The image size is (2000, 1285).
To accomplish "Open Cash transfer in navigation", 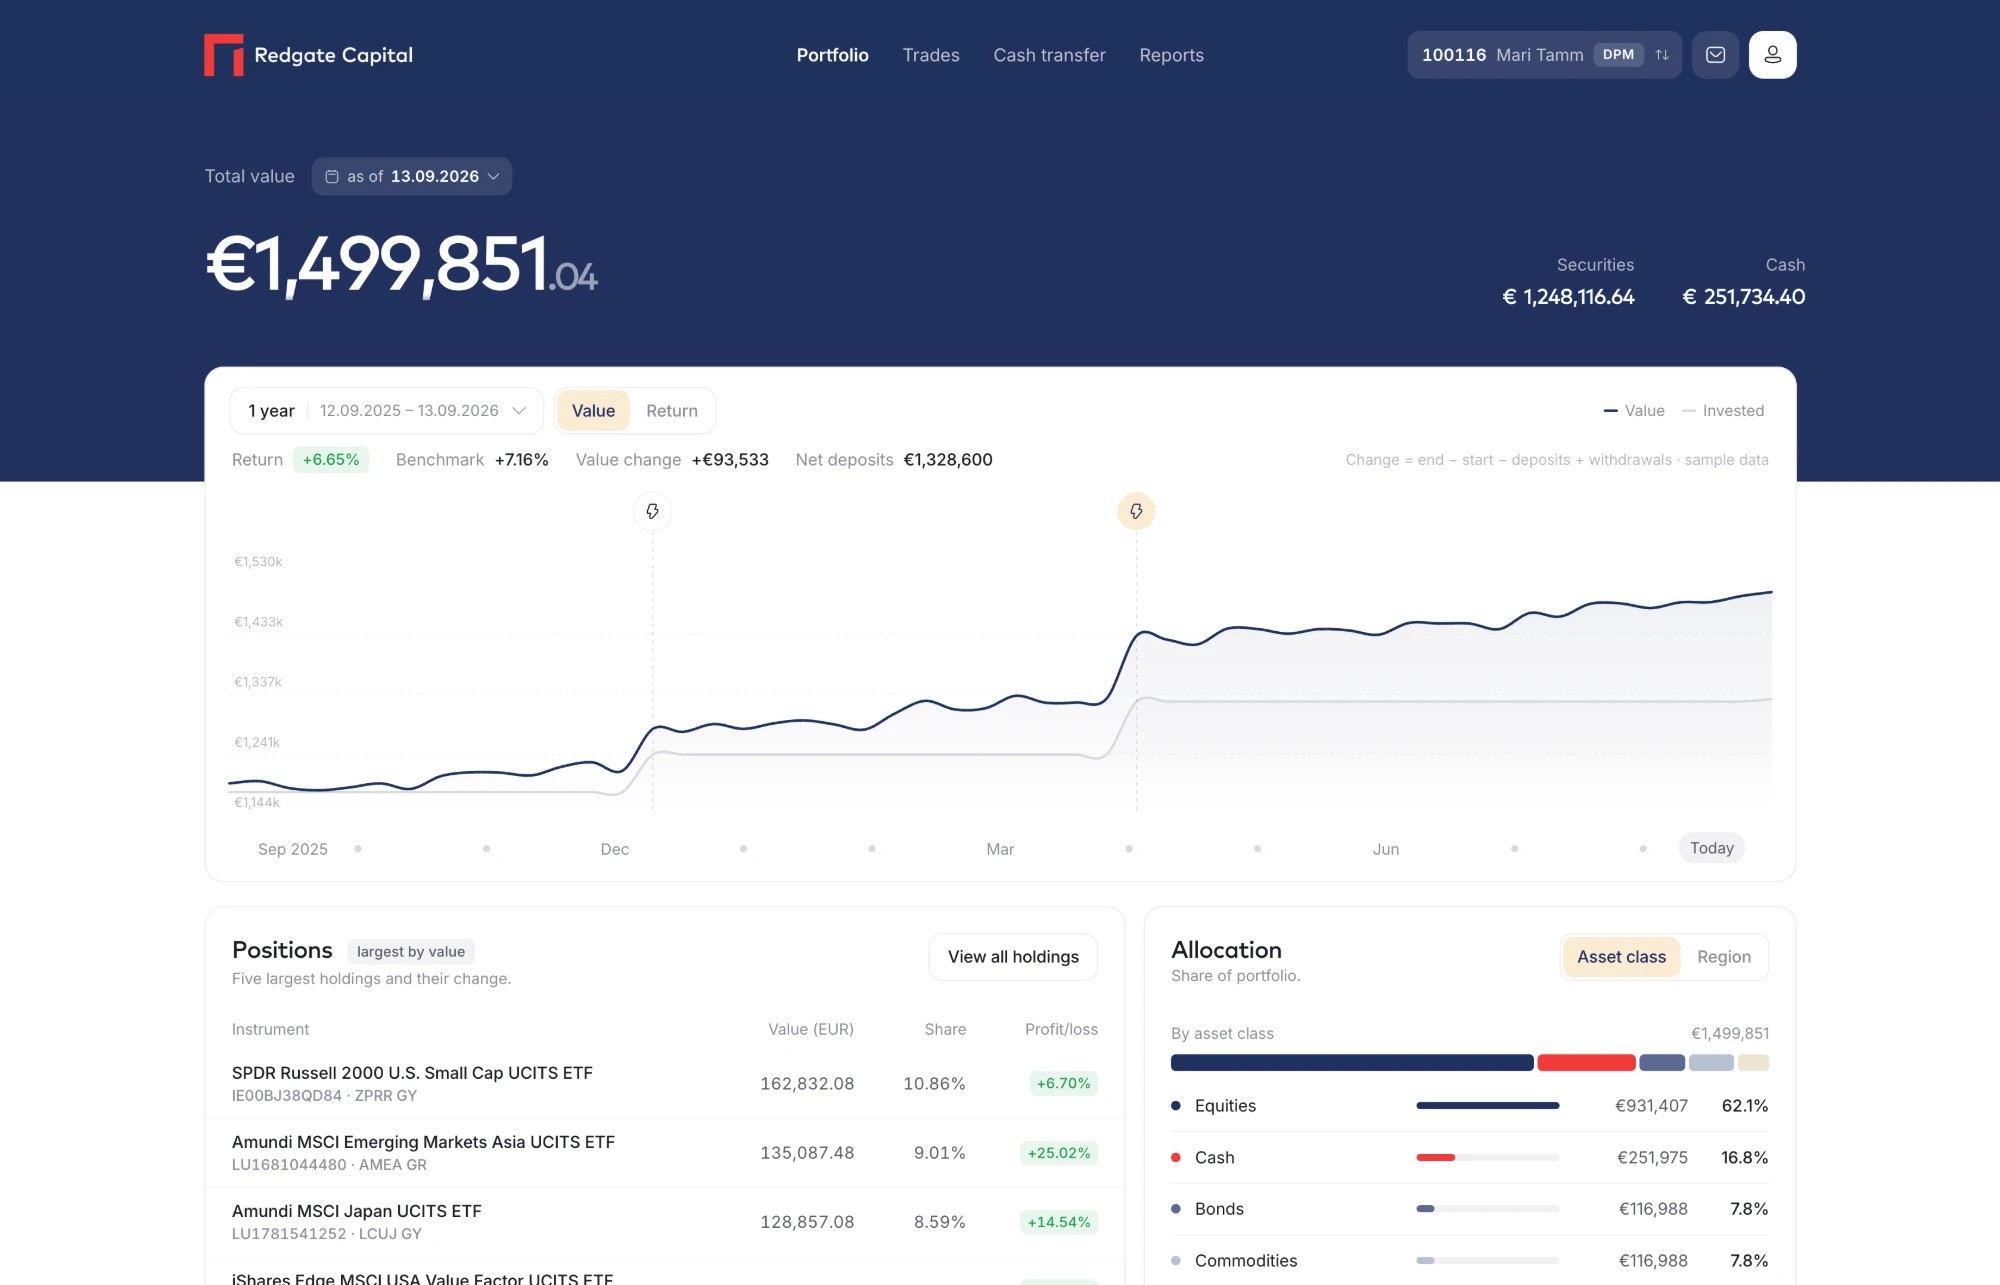I will point(1049,55).
